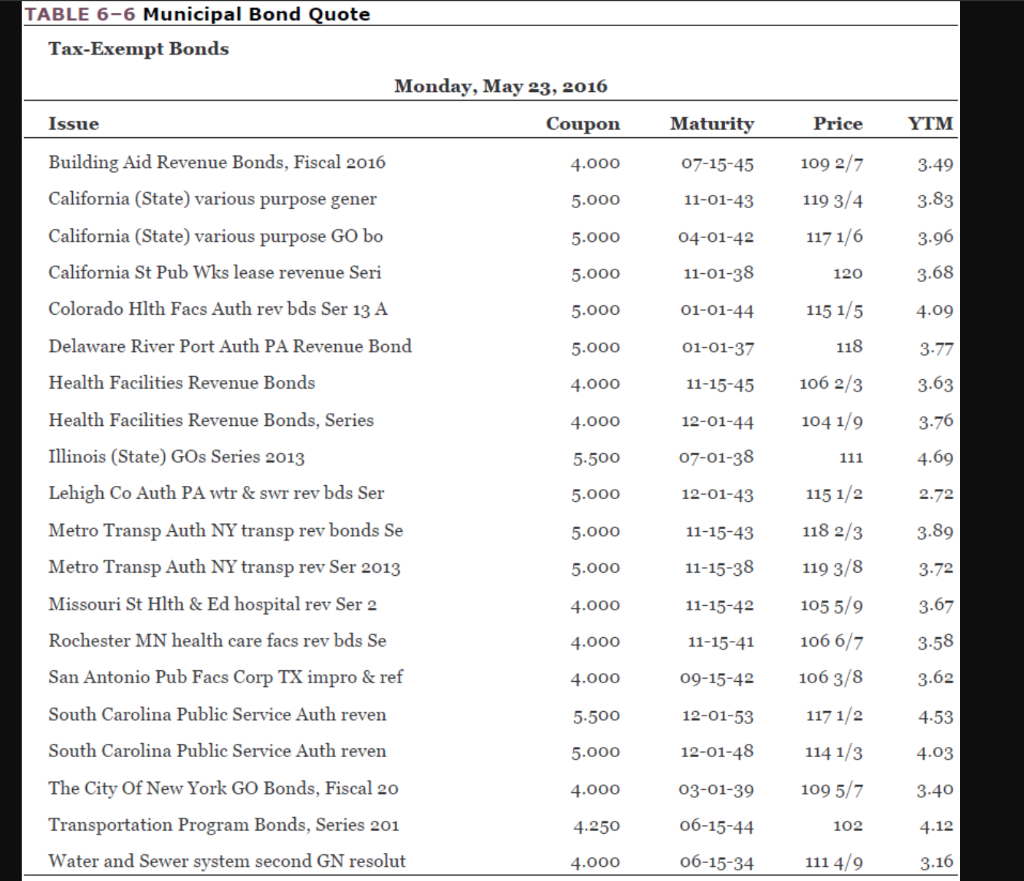This screenshot has width=1024, height=881.
Task: Click the Tax-Exempt Bonds heading
Action: point(138,48)
